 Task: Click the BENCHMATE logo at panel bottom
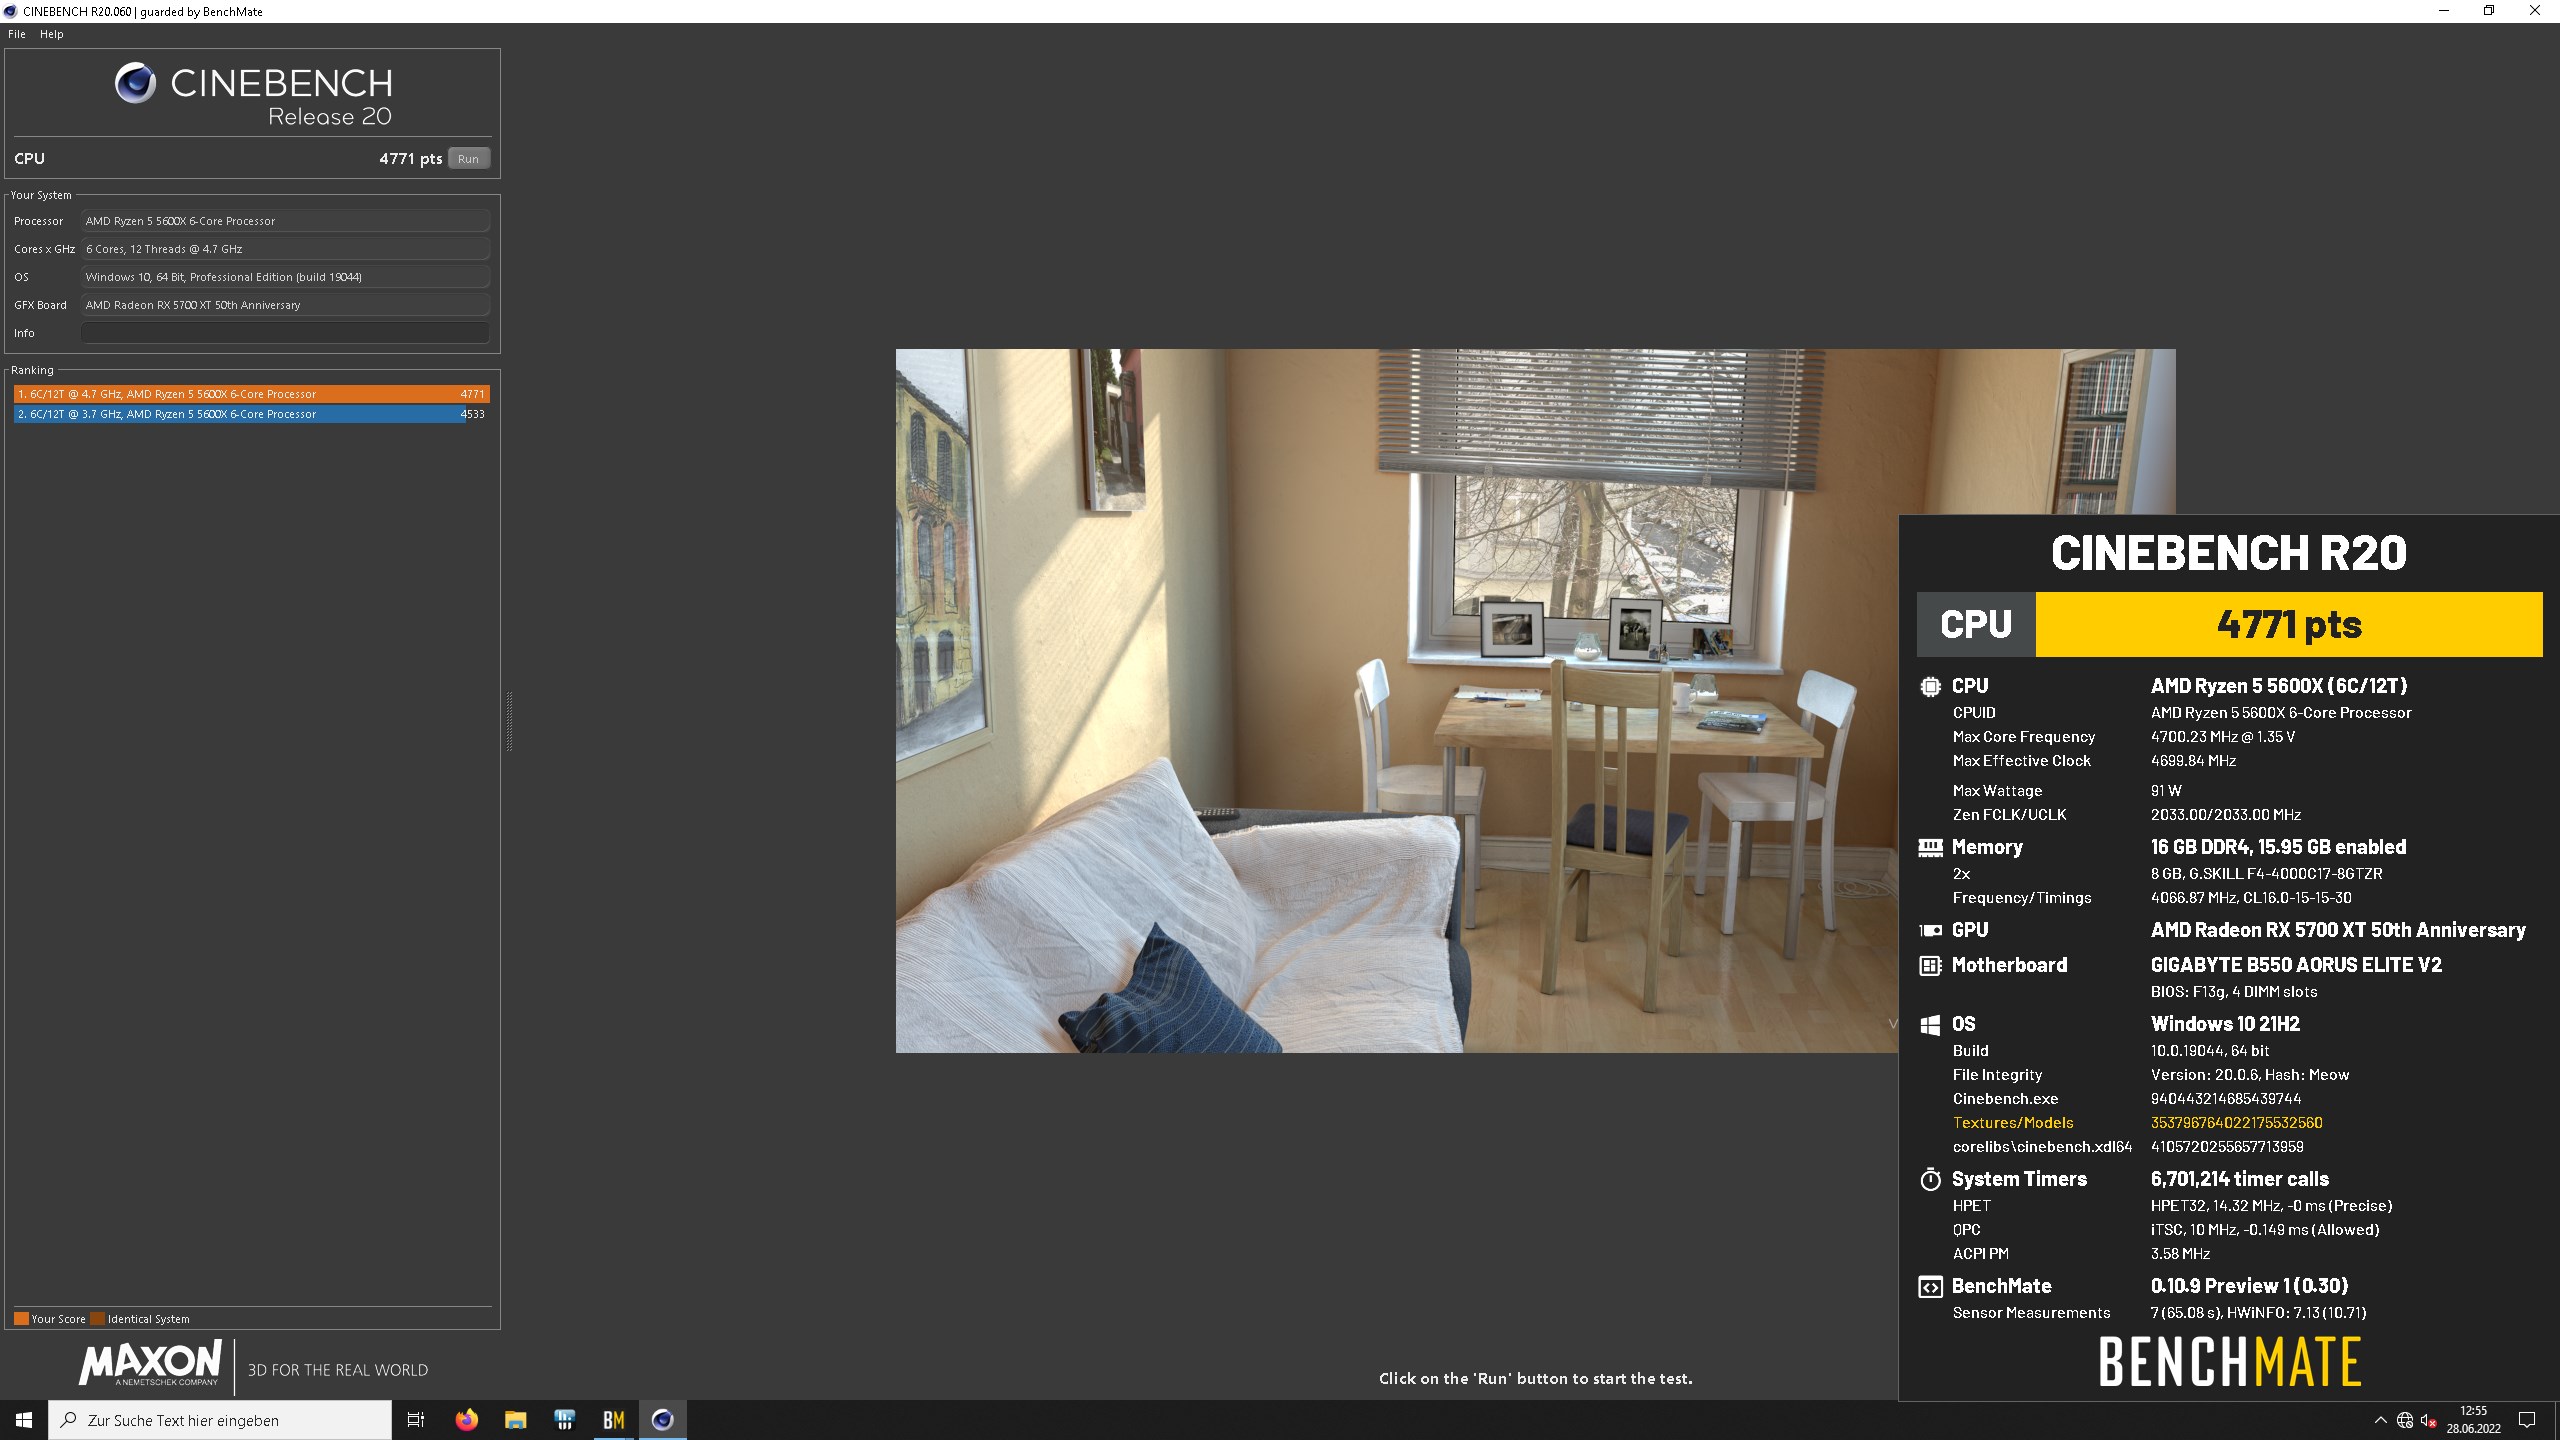[2230, 1362]
